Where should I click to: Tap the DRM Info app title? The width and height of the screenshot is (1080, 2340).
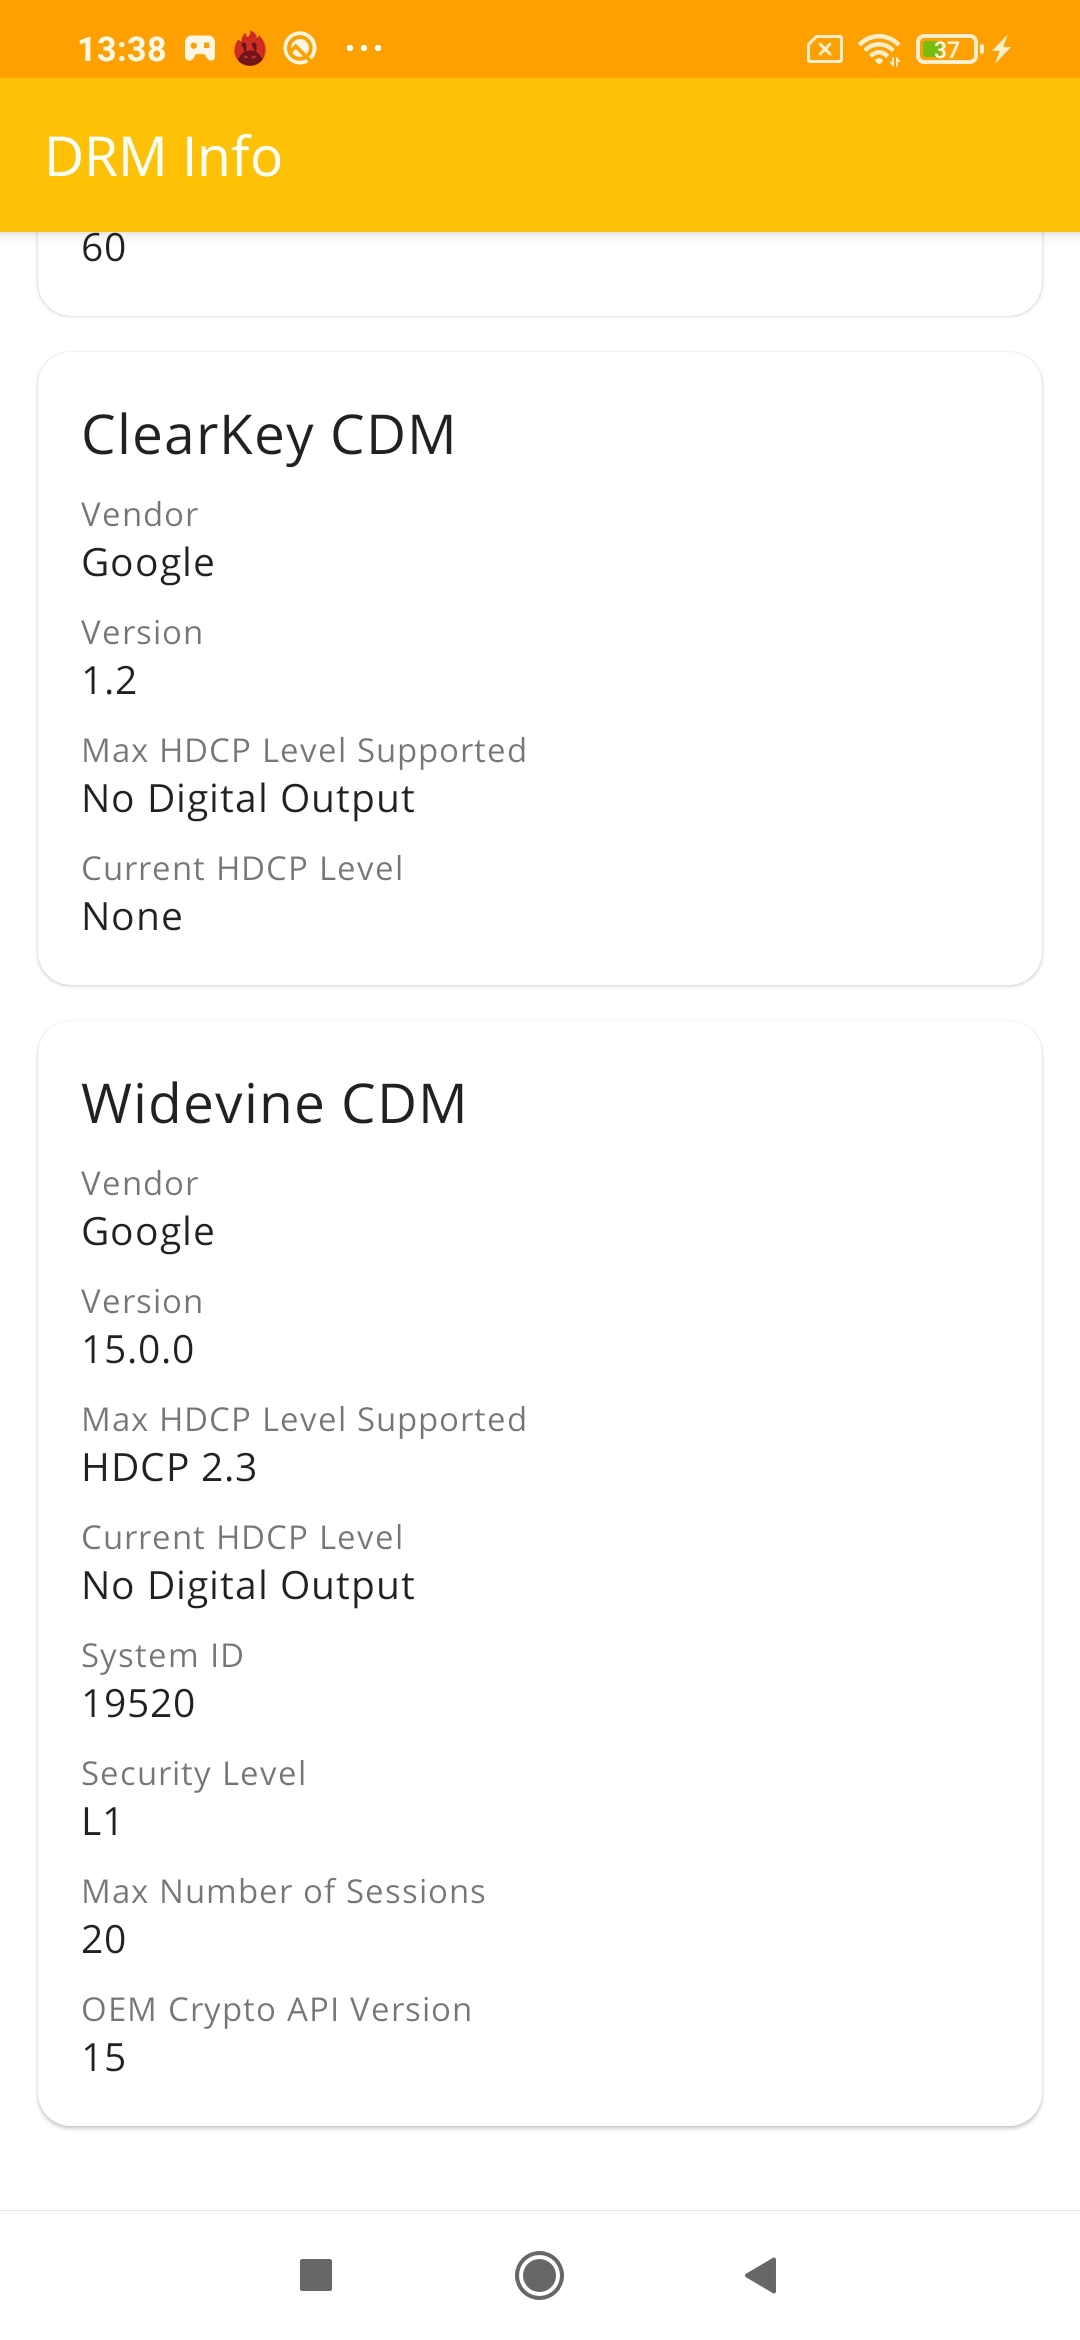coord(164,157)
